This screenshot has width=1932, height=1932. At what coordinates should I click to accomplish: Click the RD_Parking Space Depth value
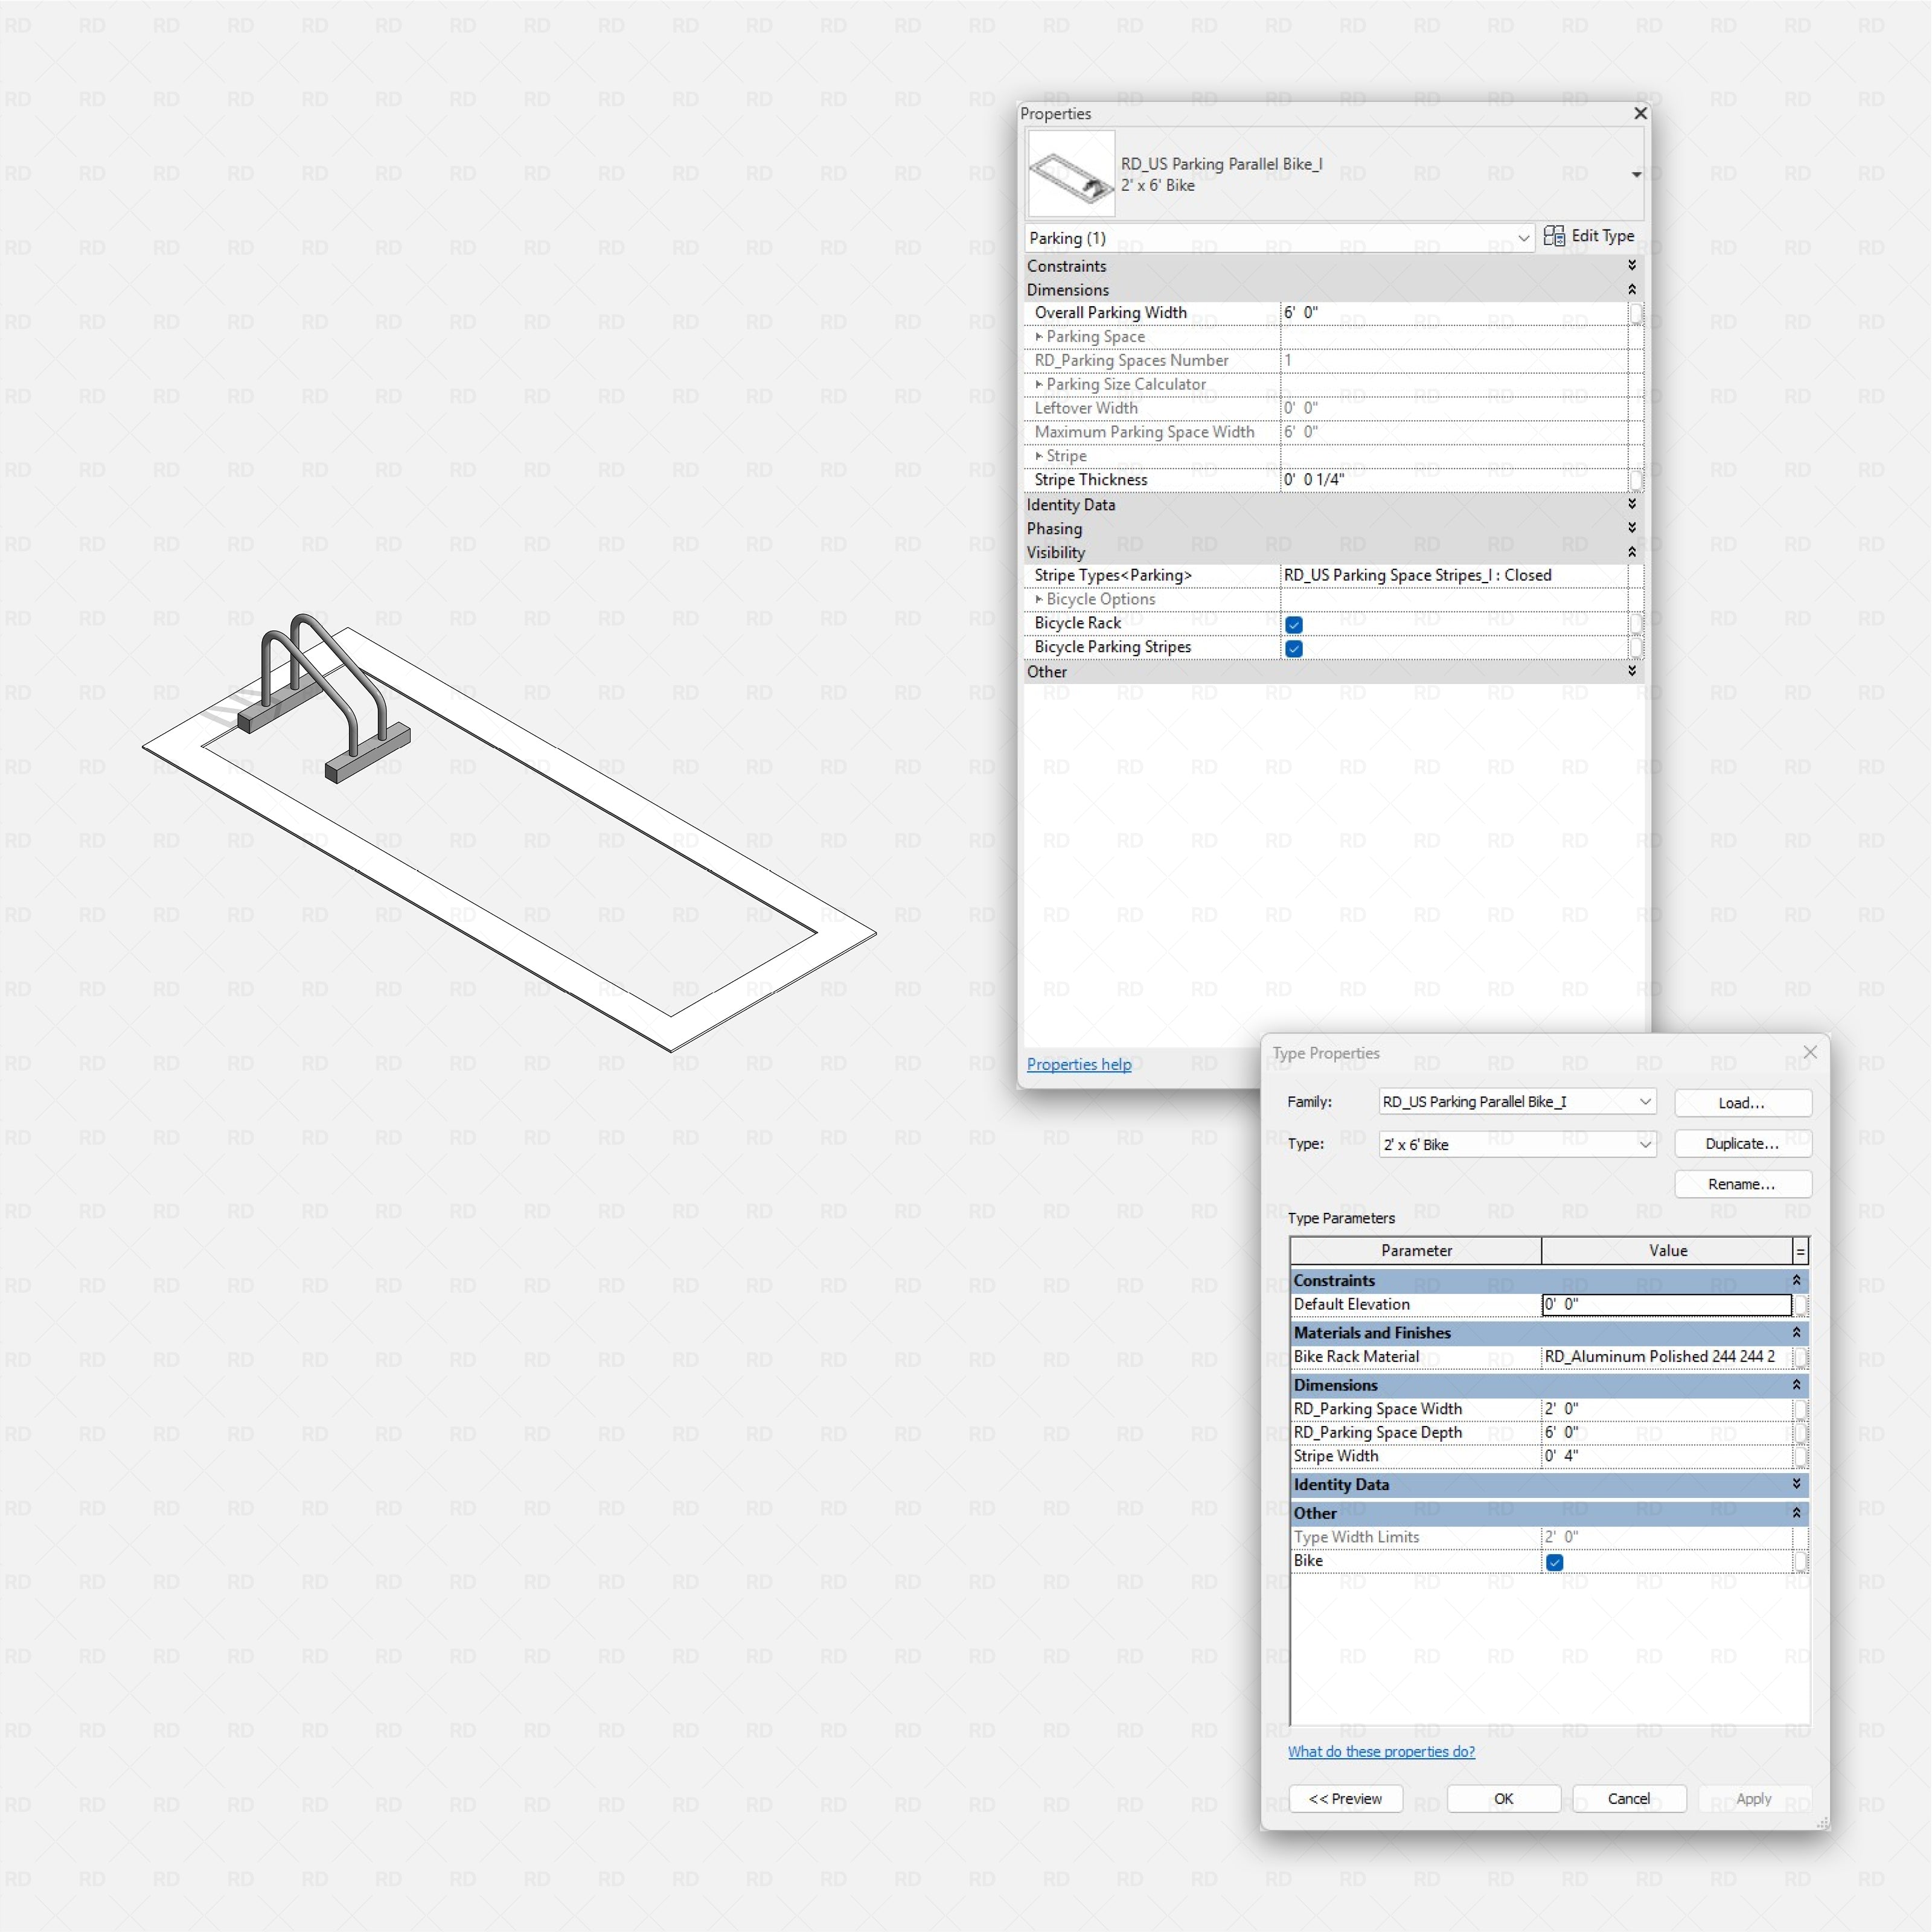pyautogui.click(x=1667, y=1432)
